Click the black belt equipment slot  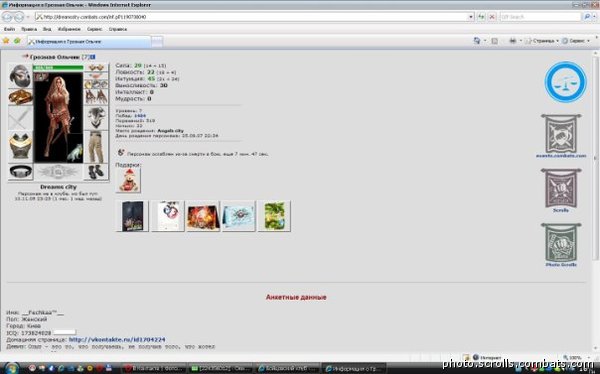point(20,172)
